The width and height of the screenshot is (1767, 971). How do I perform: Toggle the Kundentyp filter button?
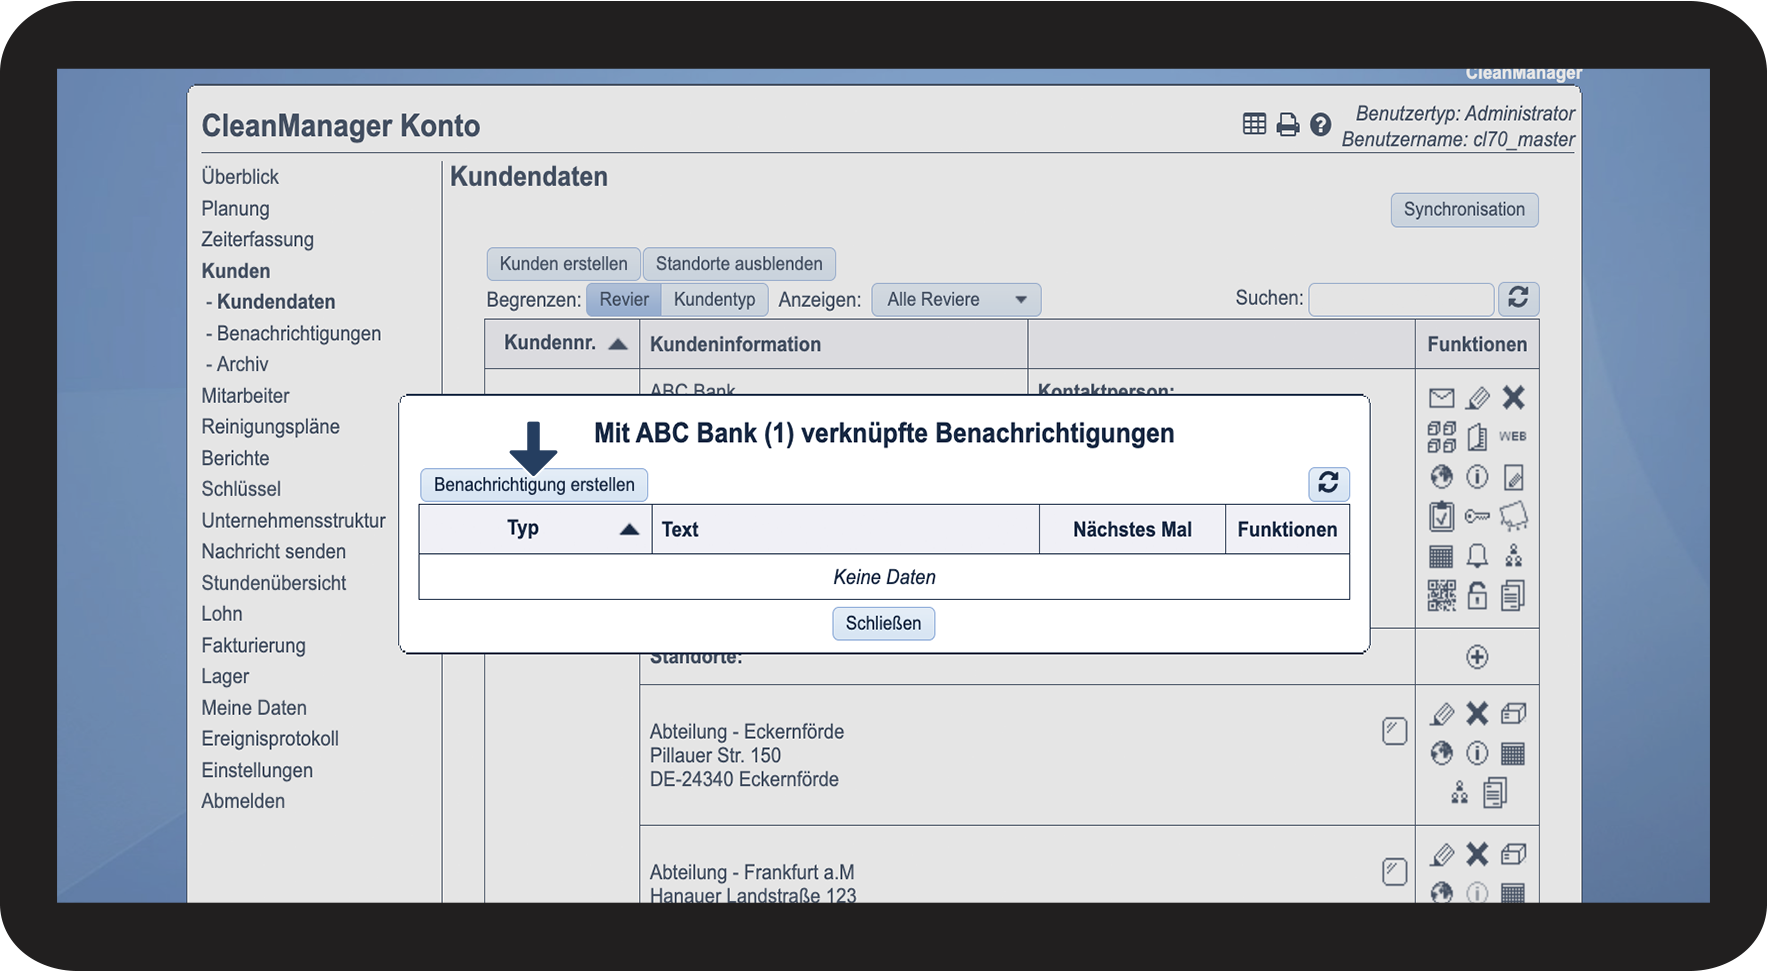[714, 300]
